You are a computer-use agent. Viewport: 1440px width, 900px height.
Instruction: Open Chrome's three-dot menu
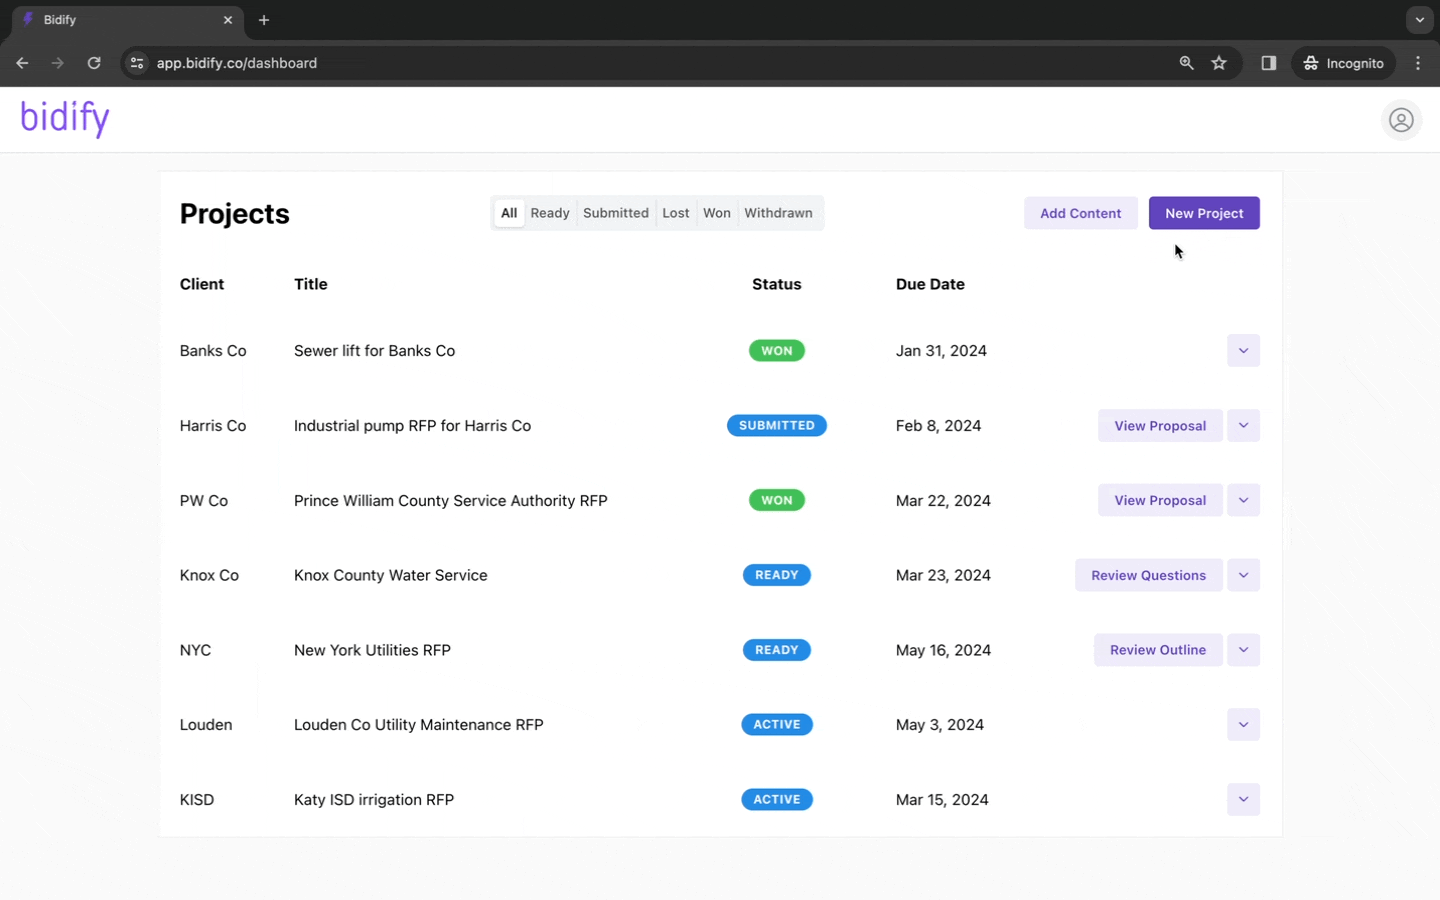[1418, 63]
